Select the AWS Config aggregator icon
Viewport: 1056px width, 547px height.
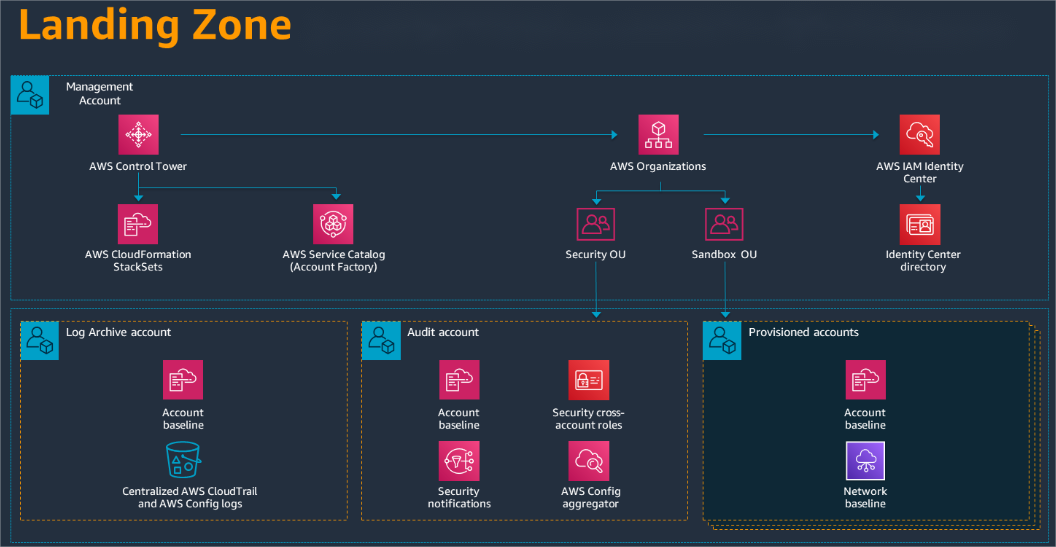[x=588, y=461]
